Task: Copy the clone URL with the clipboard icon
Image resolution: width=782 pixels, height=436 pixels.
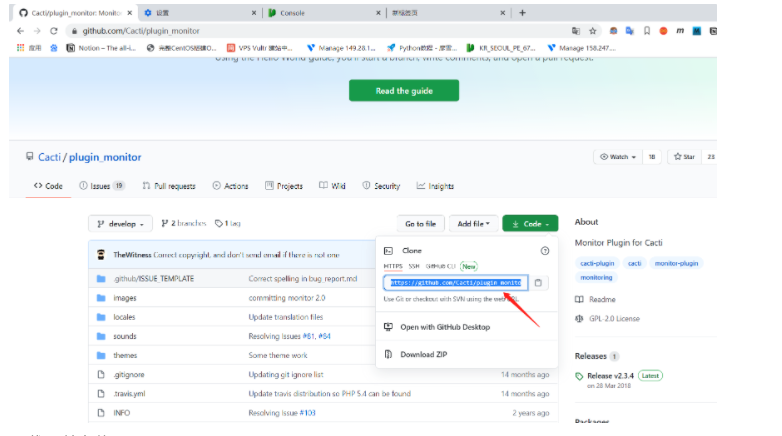Action: click(x=538, y=283)
